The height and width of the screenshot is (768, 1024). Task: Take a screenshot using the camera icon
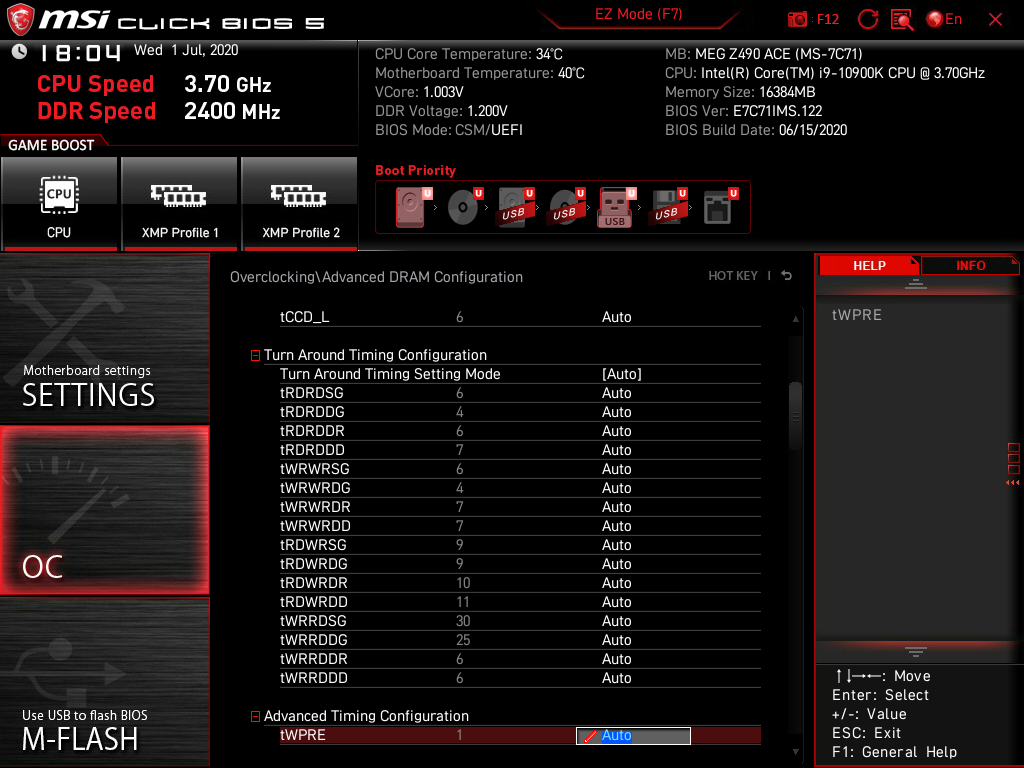[x=797, y=18]
